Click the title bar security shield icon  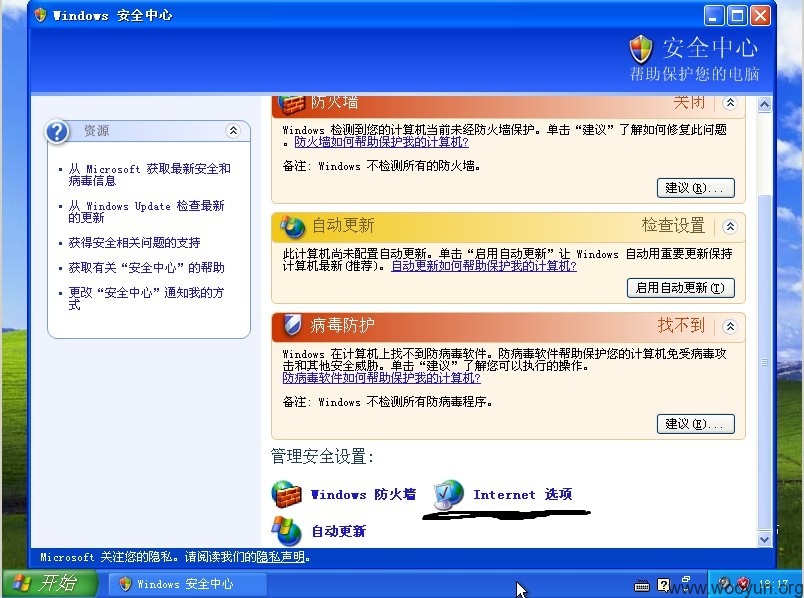pos(40,15)
